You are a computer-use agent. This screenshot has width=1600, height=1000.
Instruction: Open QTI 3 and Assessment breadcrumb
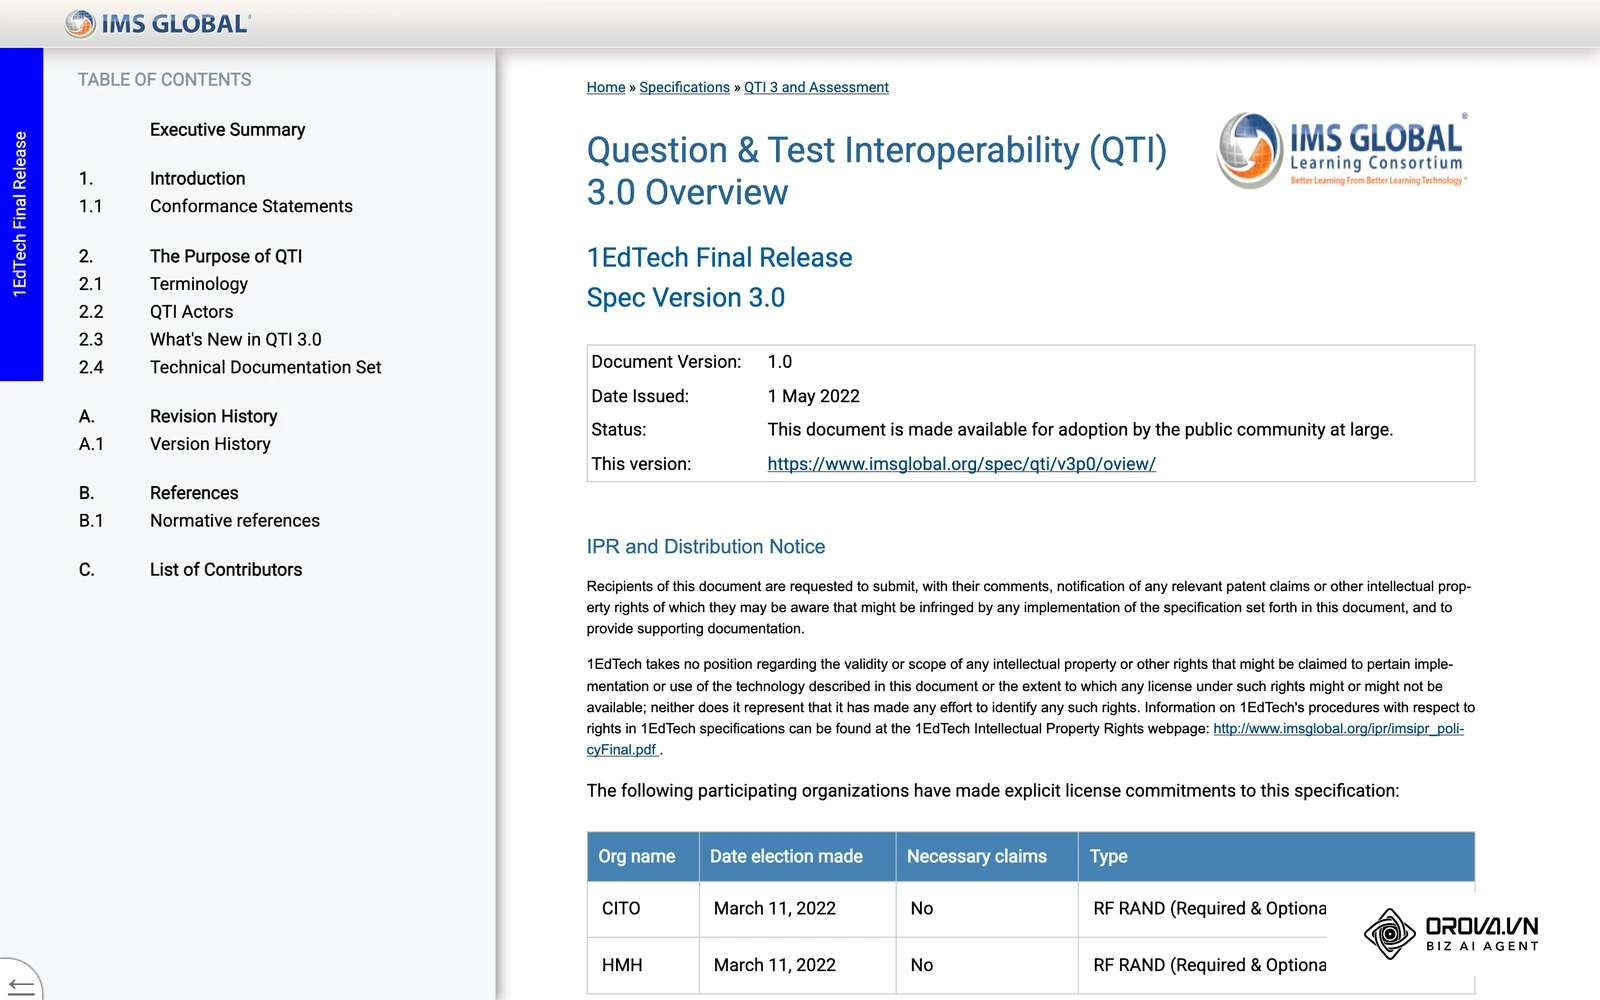[816, 87]
